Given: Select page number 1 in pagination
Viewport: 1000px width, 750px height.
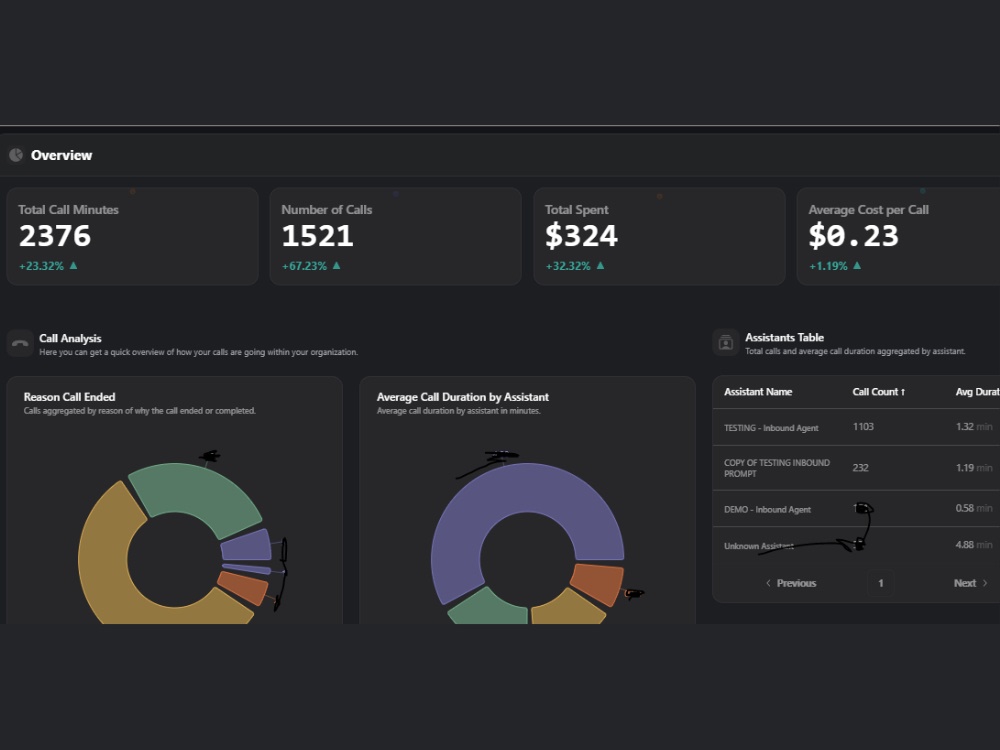Looking at the screenshot, I should tap(881, 583).
